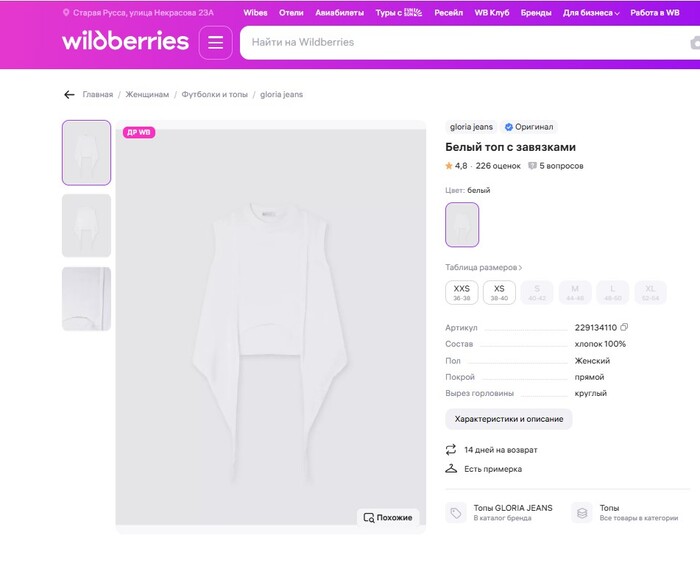Click the similar items 'Похожие' button
This screenshot has height=577, width=700.
tap(388, 517)
